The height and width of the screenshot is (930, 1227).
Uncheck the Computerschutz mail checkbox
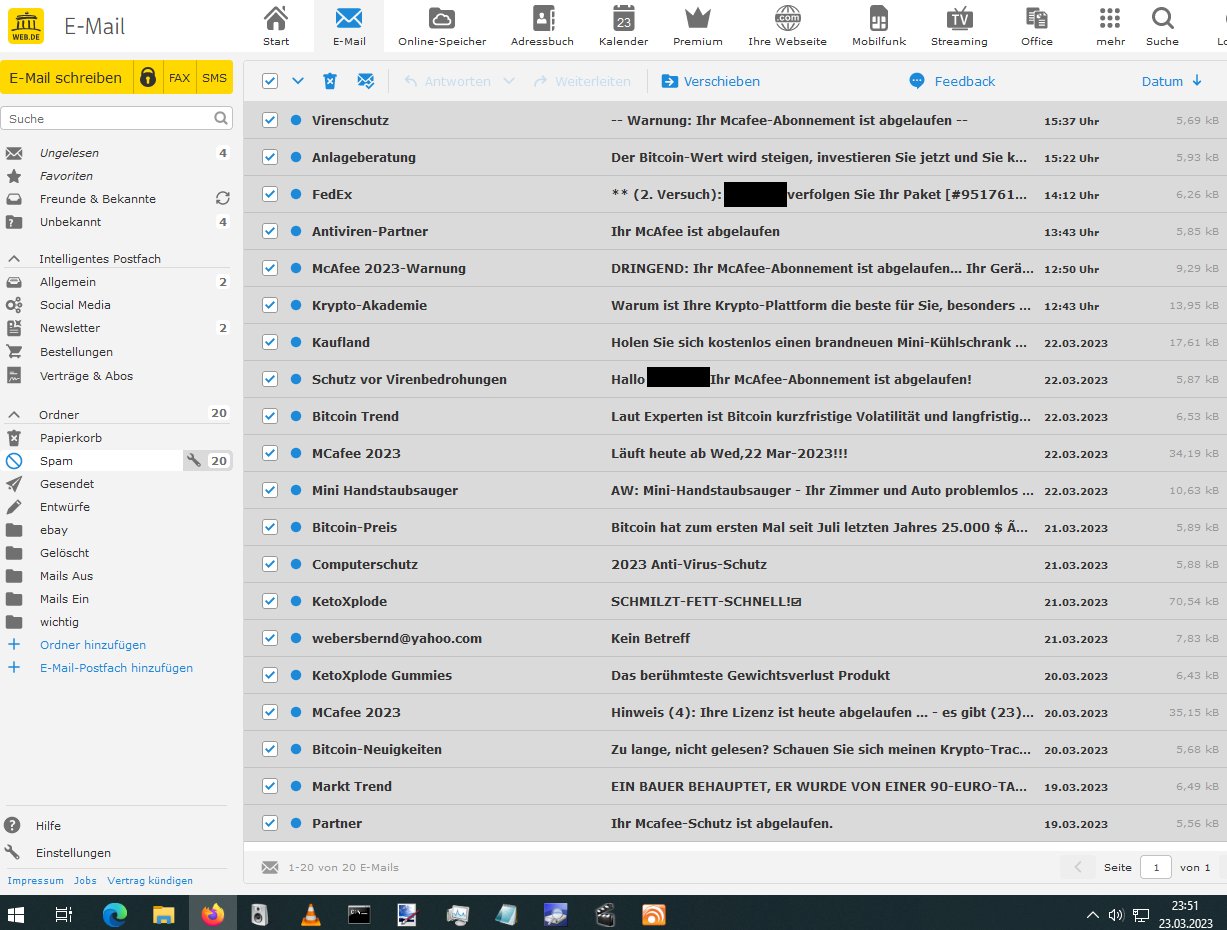point(269,564)
